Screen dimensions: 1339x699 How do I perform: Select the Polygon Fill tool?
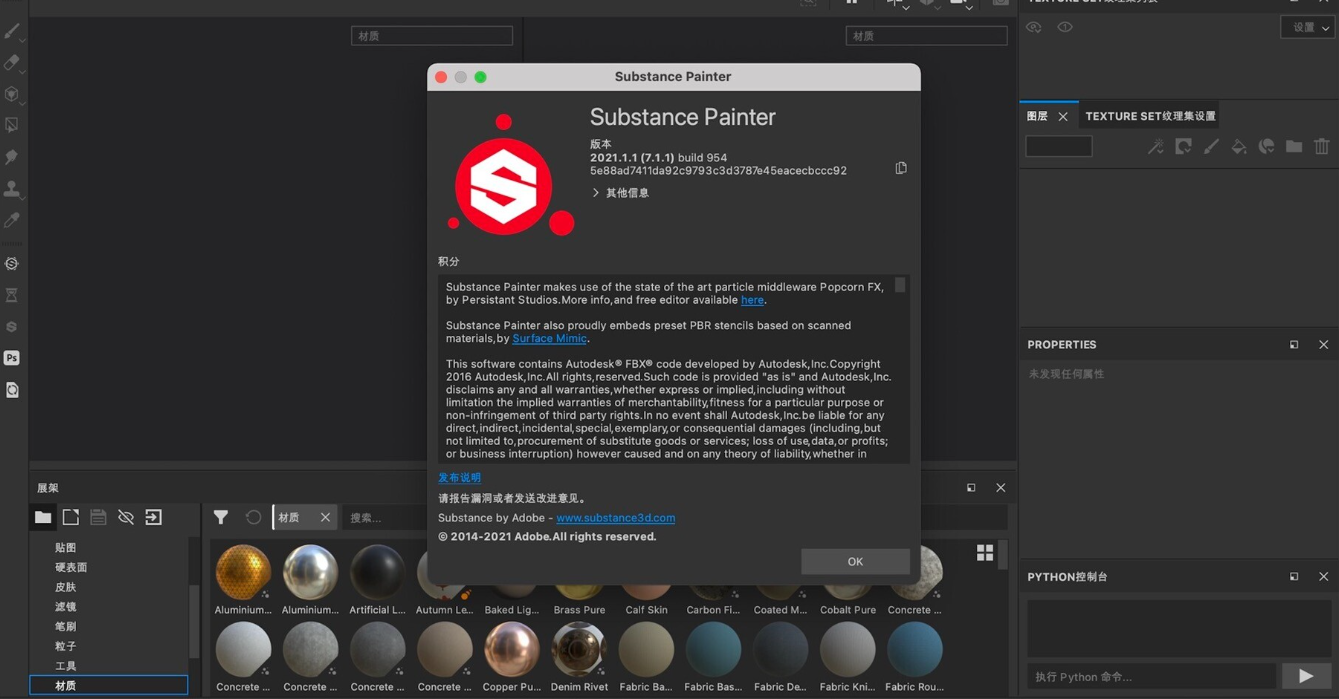click(x=12, y=126)
